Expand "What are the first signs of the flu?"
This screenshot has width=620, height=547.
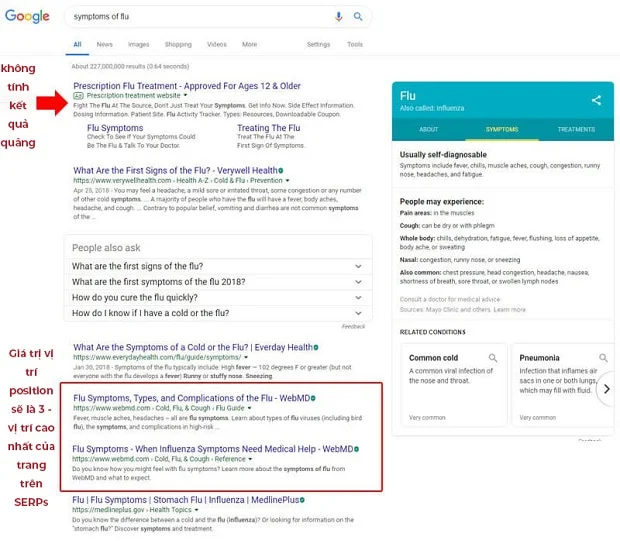coord(358,267)
